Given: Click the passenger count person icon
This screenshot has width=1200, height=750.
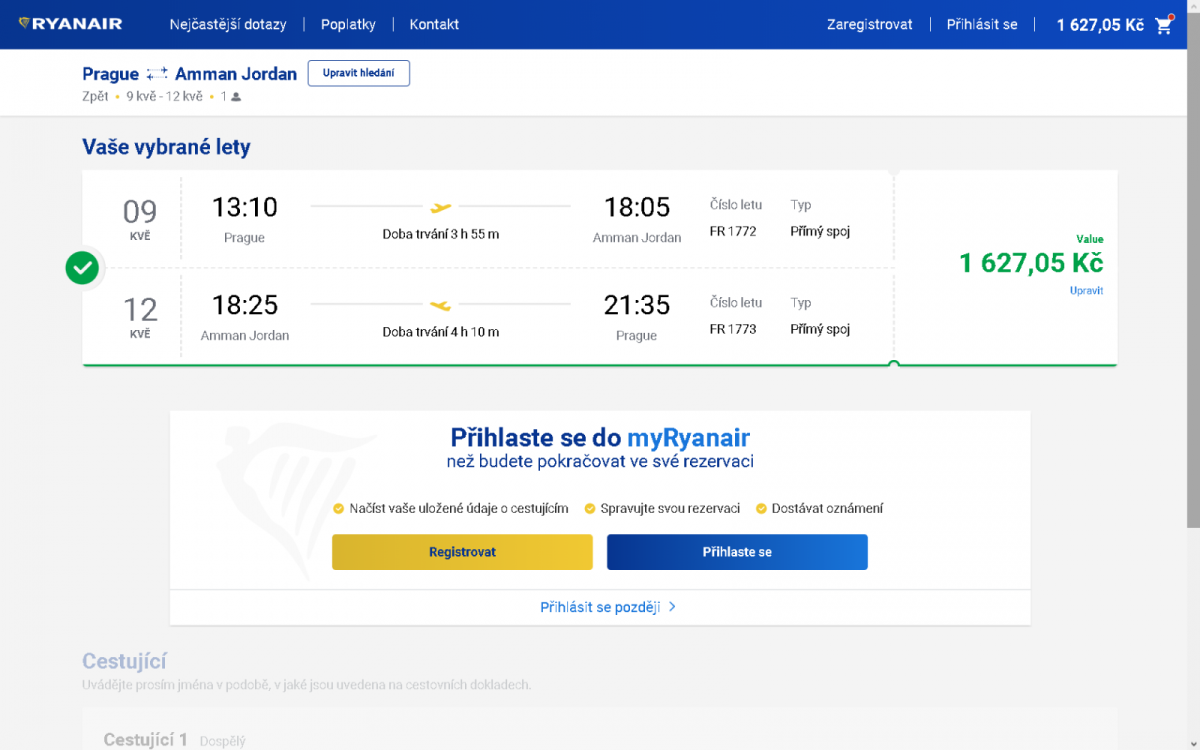Looking at the screenshot, I should pyautogui.click(x=236, y=97).
